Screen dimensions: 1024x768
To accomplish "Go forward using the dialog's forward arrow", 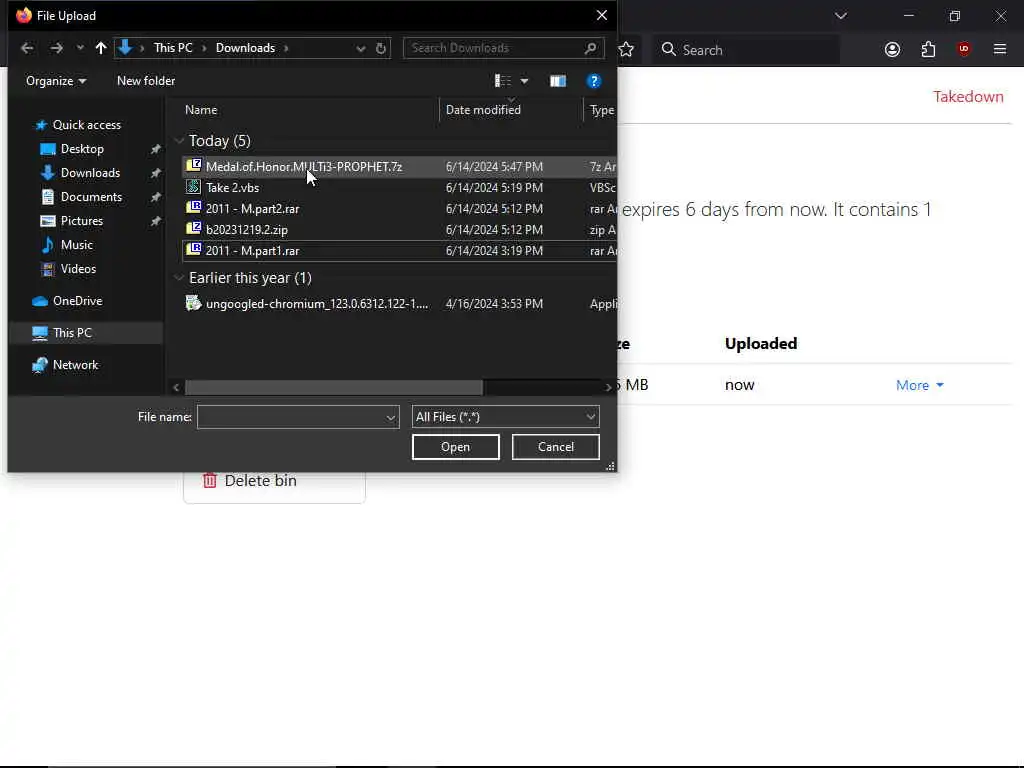I will point(57,48).
